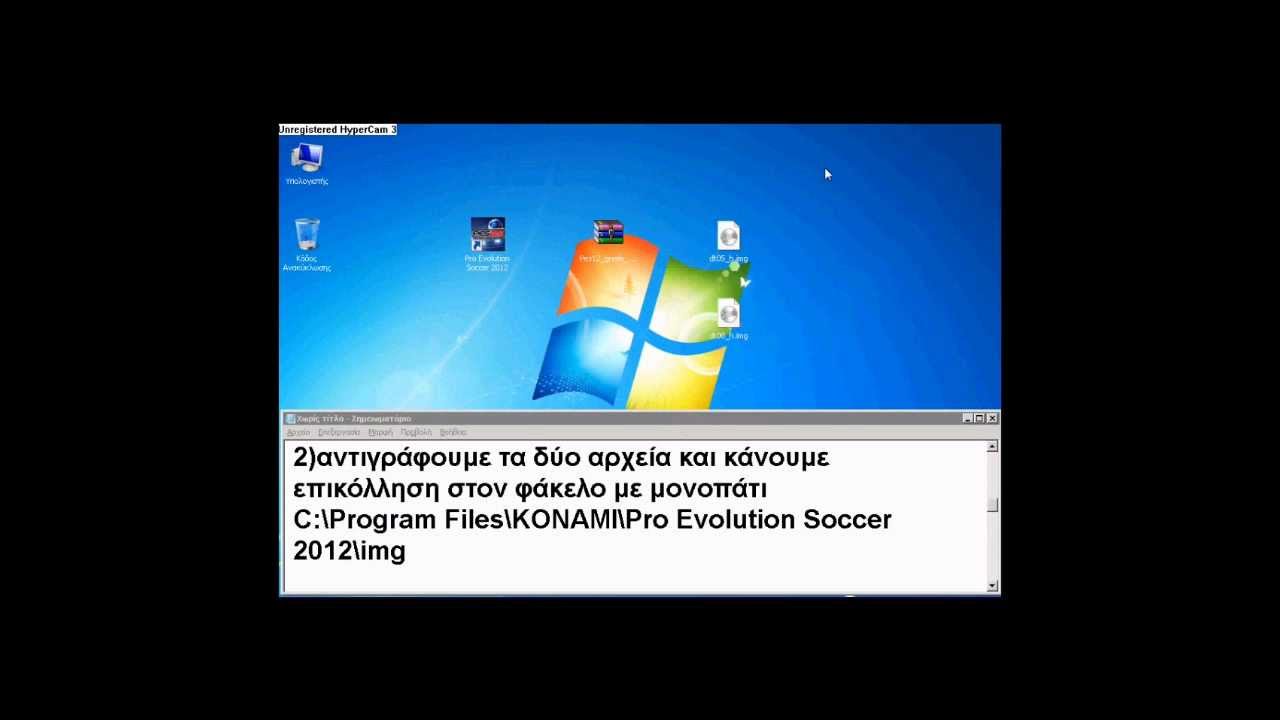Open the Αρχείο (File) menu in Notepad
1280x720 pixels.
(298, 433)
